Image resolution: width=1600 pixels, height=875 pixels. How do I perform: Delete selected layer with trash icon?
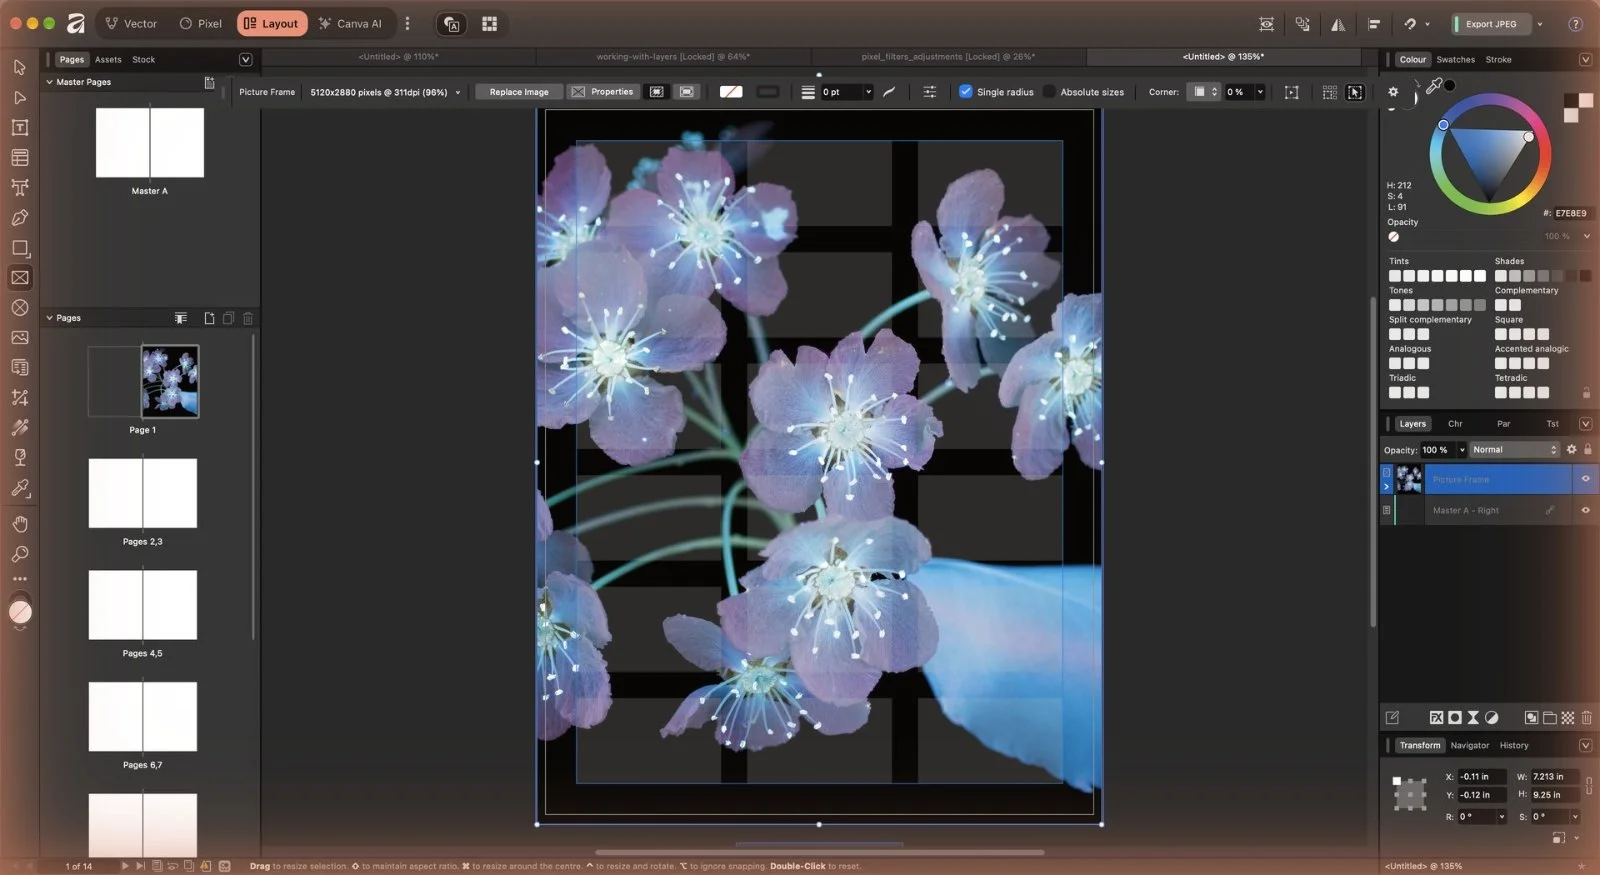tap(1586, 717)
